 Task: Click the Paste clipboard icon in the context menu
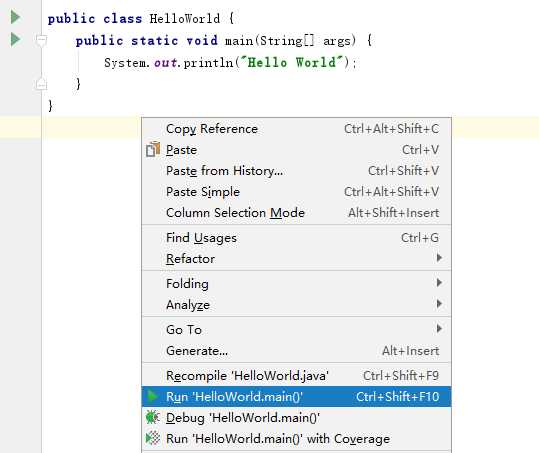[x=153, y=149]
